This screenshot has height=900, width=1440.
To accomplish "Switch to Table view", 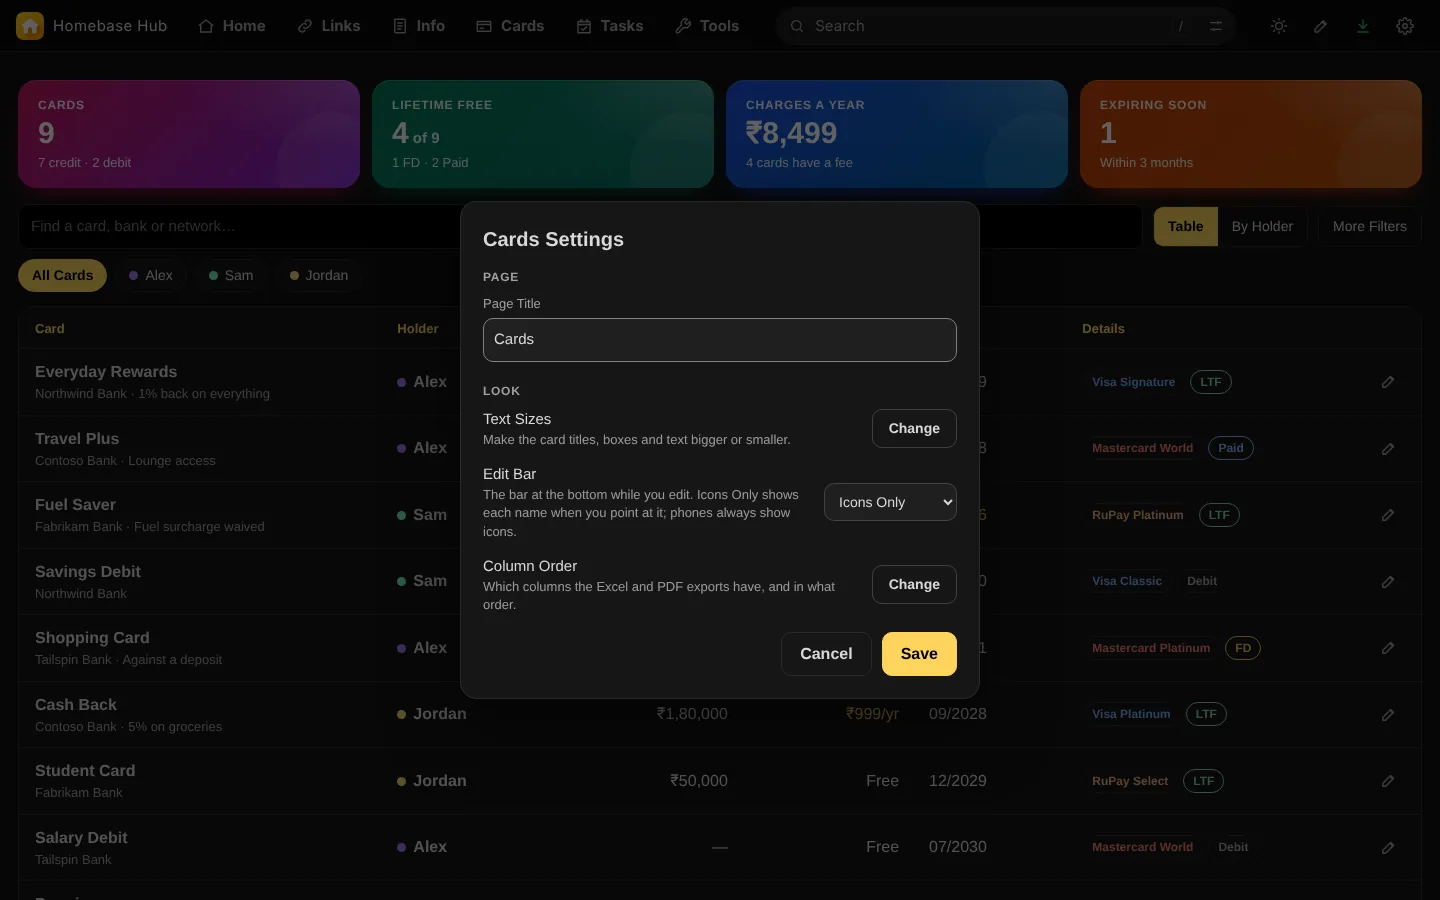I will (1186, 226).
